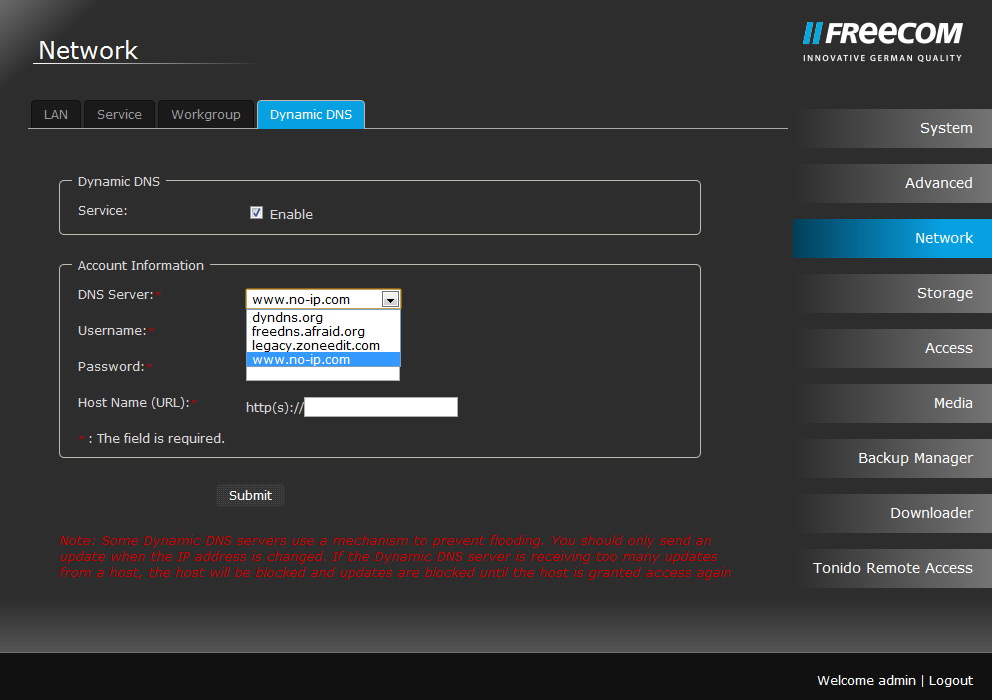Click the 'Password:' label
The height and width of the screenshot is (700, 992).
pos(111,367)
